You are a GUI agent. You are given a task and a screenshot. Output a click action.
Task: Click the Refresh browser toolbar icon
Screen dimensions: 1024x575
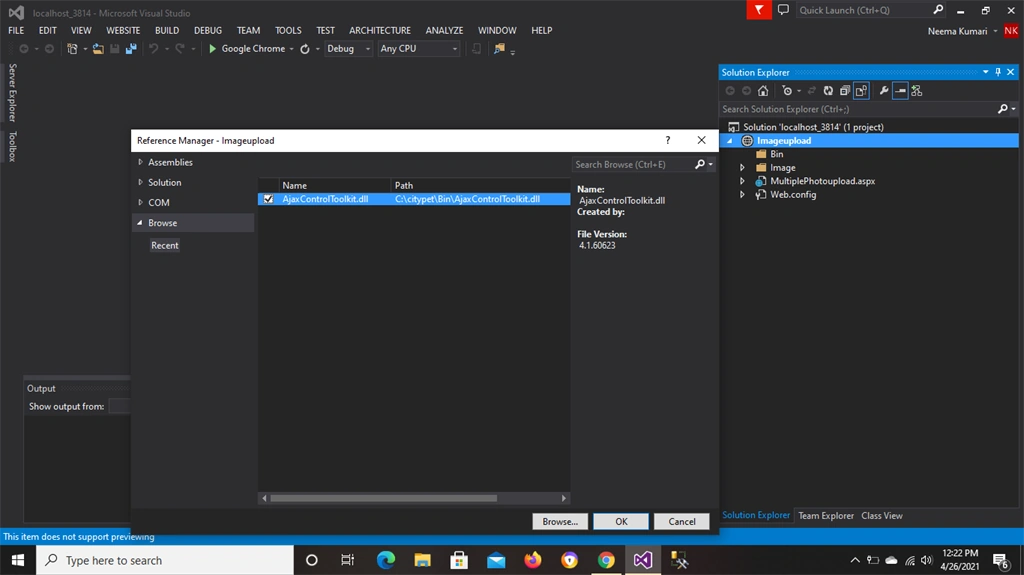(305, 49)
